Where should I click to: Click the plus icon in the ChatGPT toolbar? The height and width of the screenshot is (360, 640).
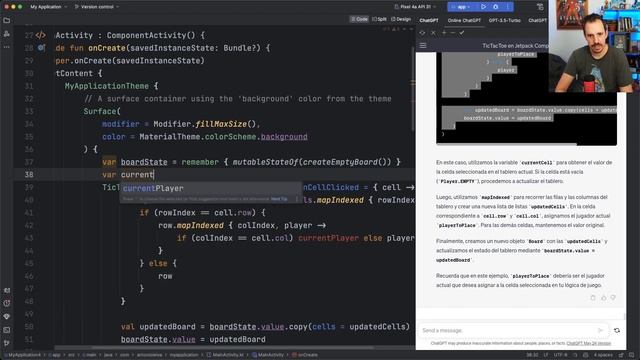(444, 33)
